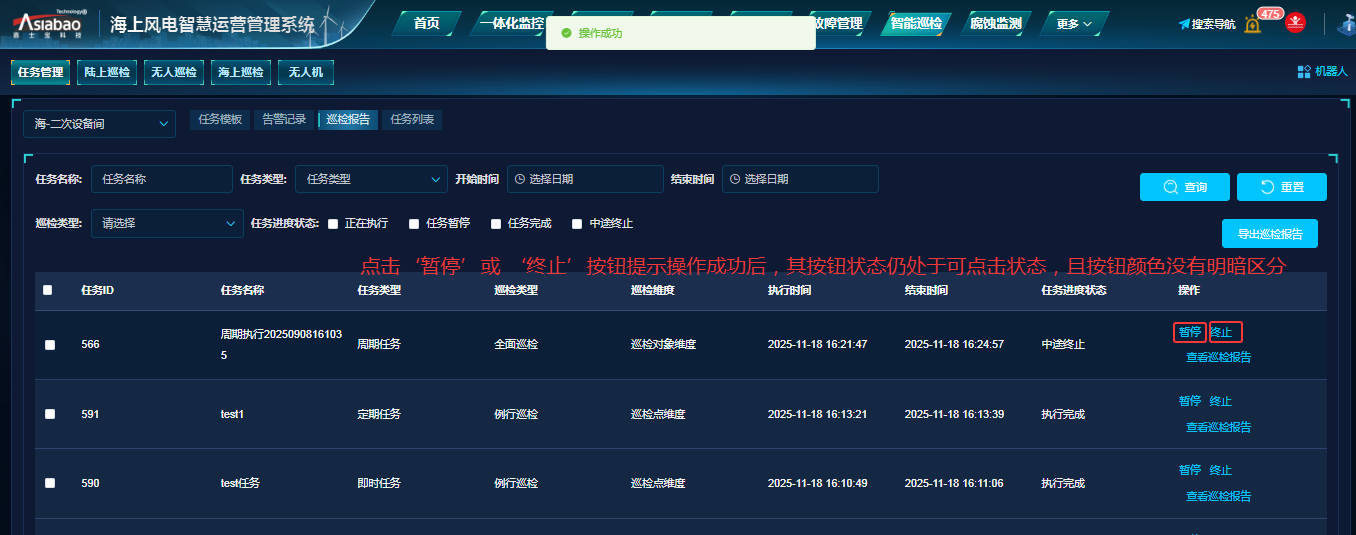This screenshot has height=535, width=1356.
Task: Open the 智能巡检 top menu
Action: point(915,23)
